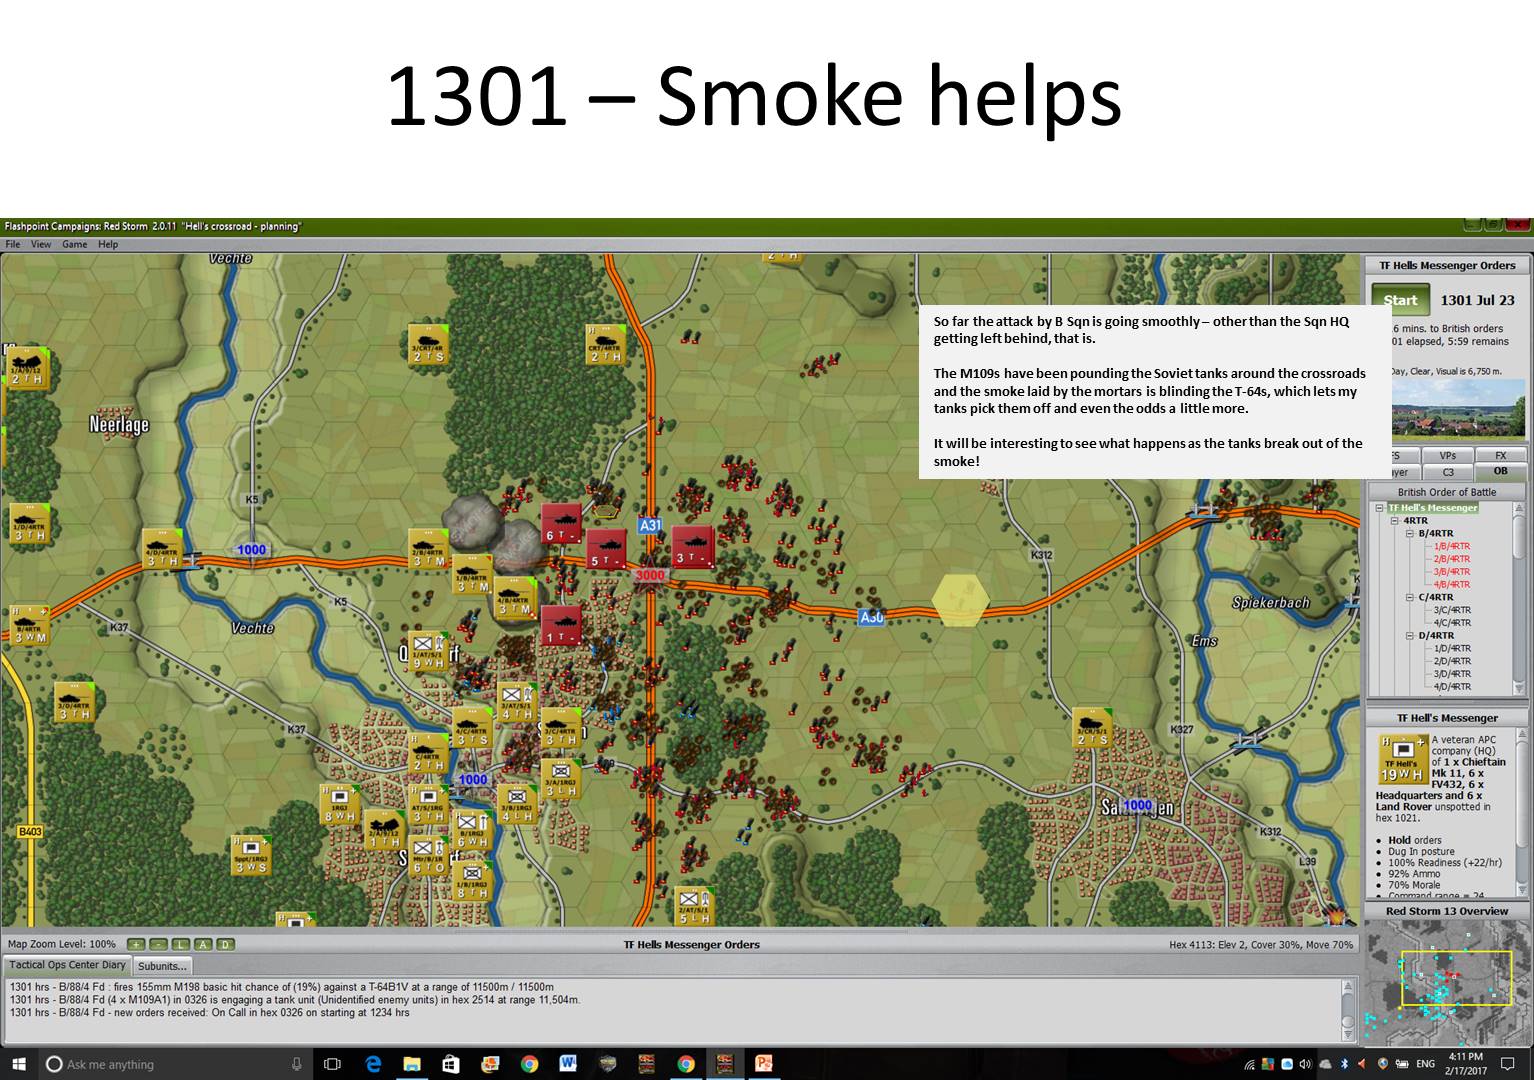The image size is (1534, 1080).
Task: Select the 2/B/4RTR tank unit counter
Action: [429, 549]
